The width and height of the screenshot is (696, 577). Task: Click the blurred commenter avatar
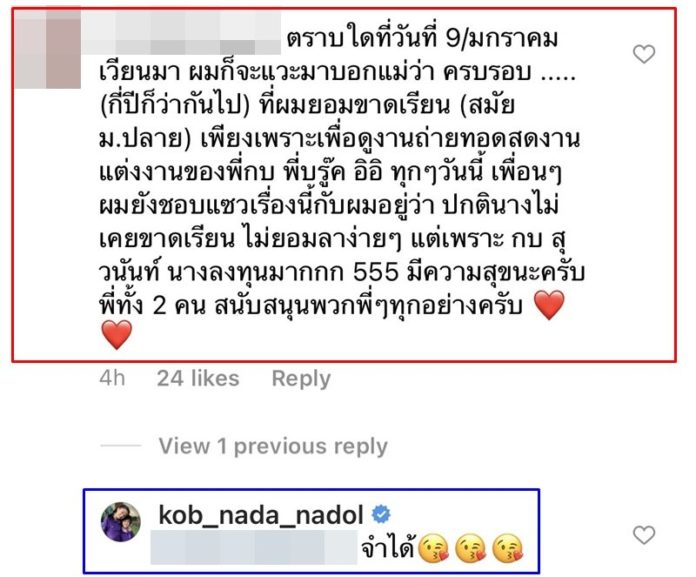tap(48, 48)
